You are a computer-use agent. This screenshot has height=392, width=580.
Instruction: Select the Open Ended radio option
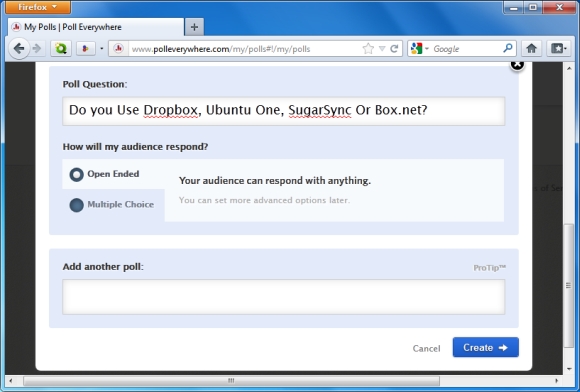coord(76,175)
